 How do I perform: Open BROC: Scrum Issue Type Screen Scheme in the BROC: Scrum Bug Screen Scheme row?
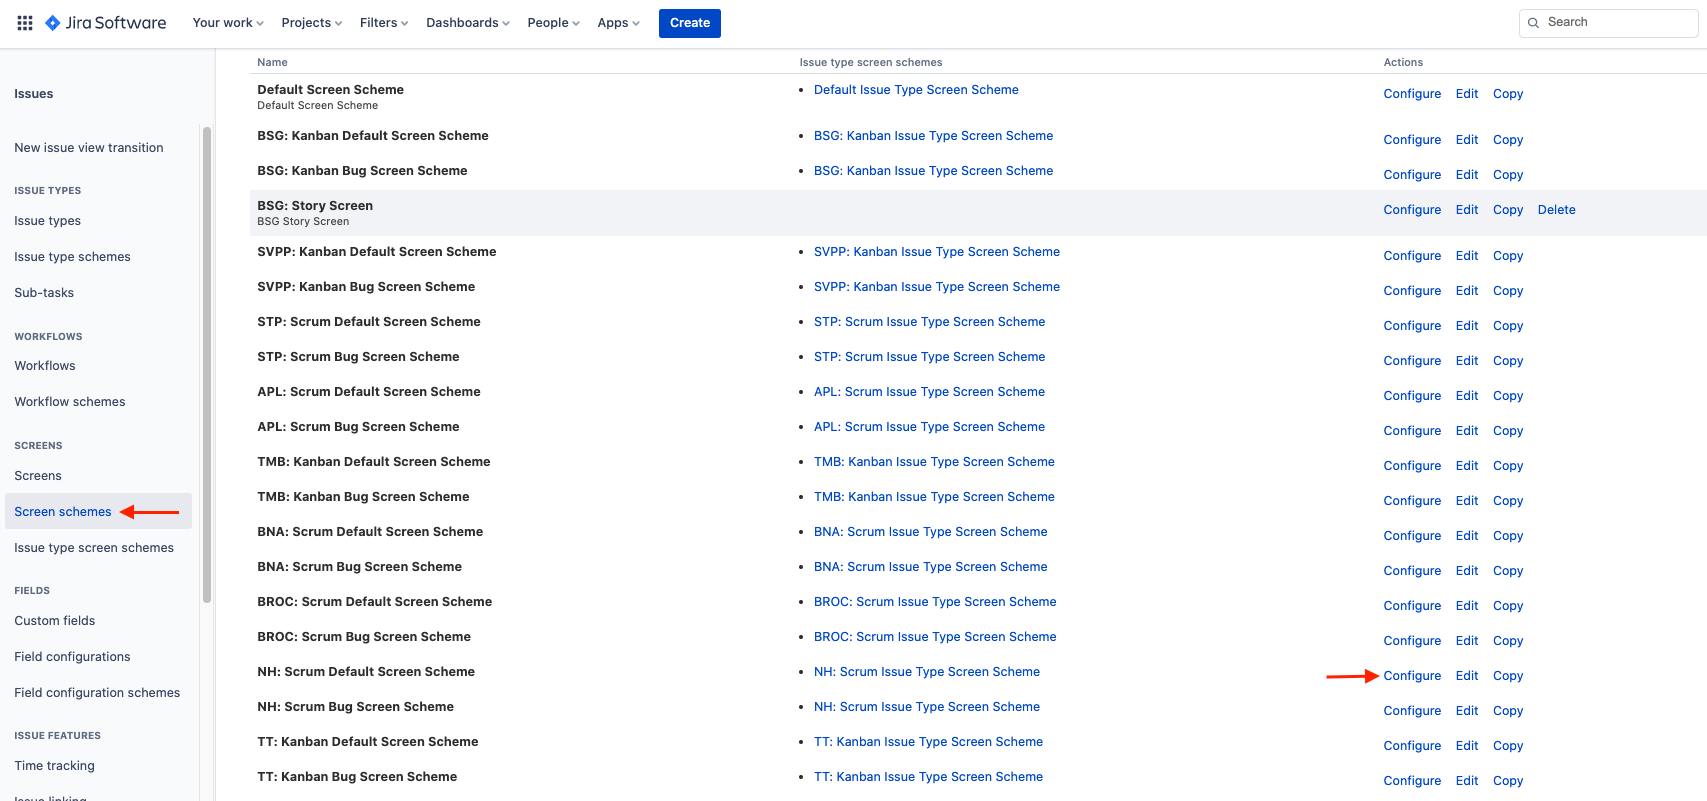pos(935,637)
